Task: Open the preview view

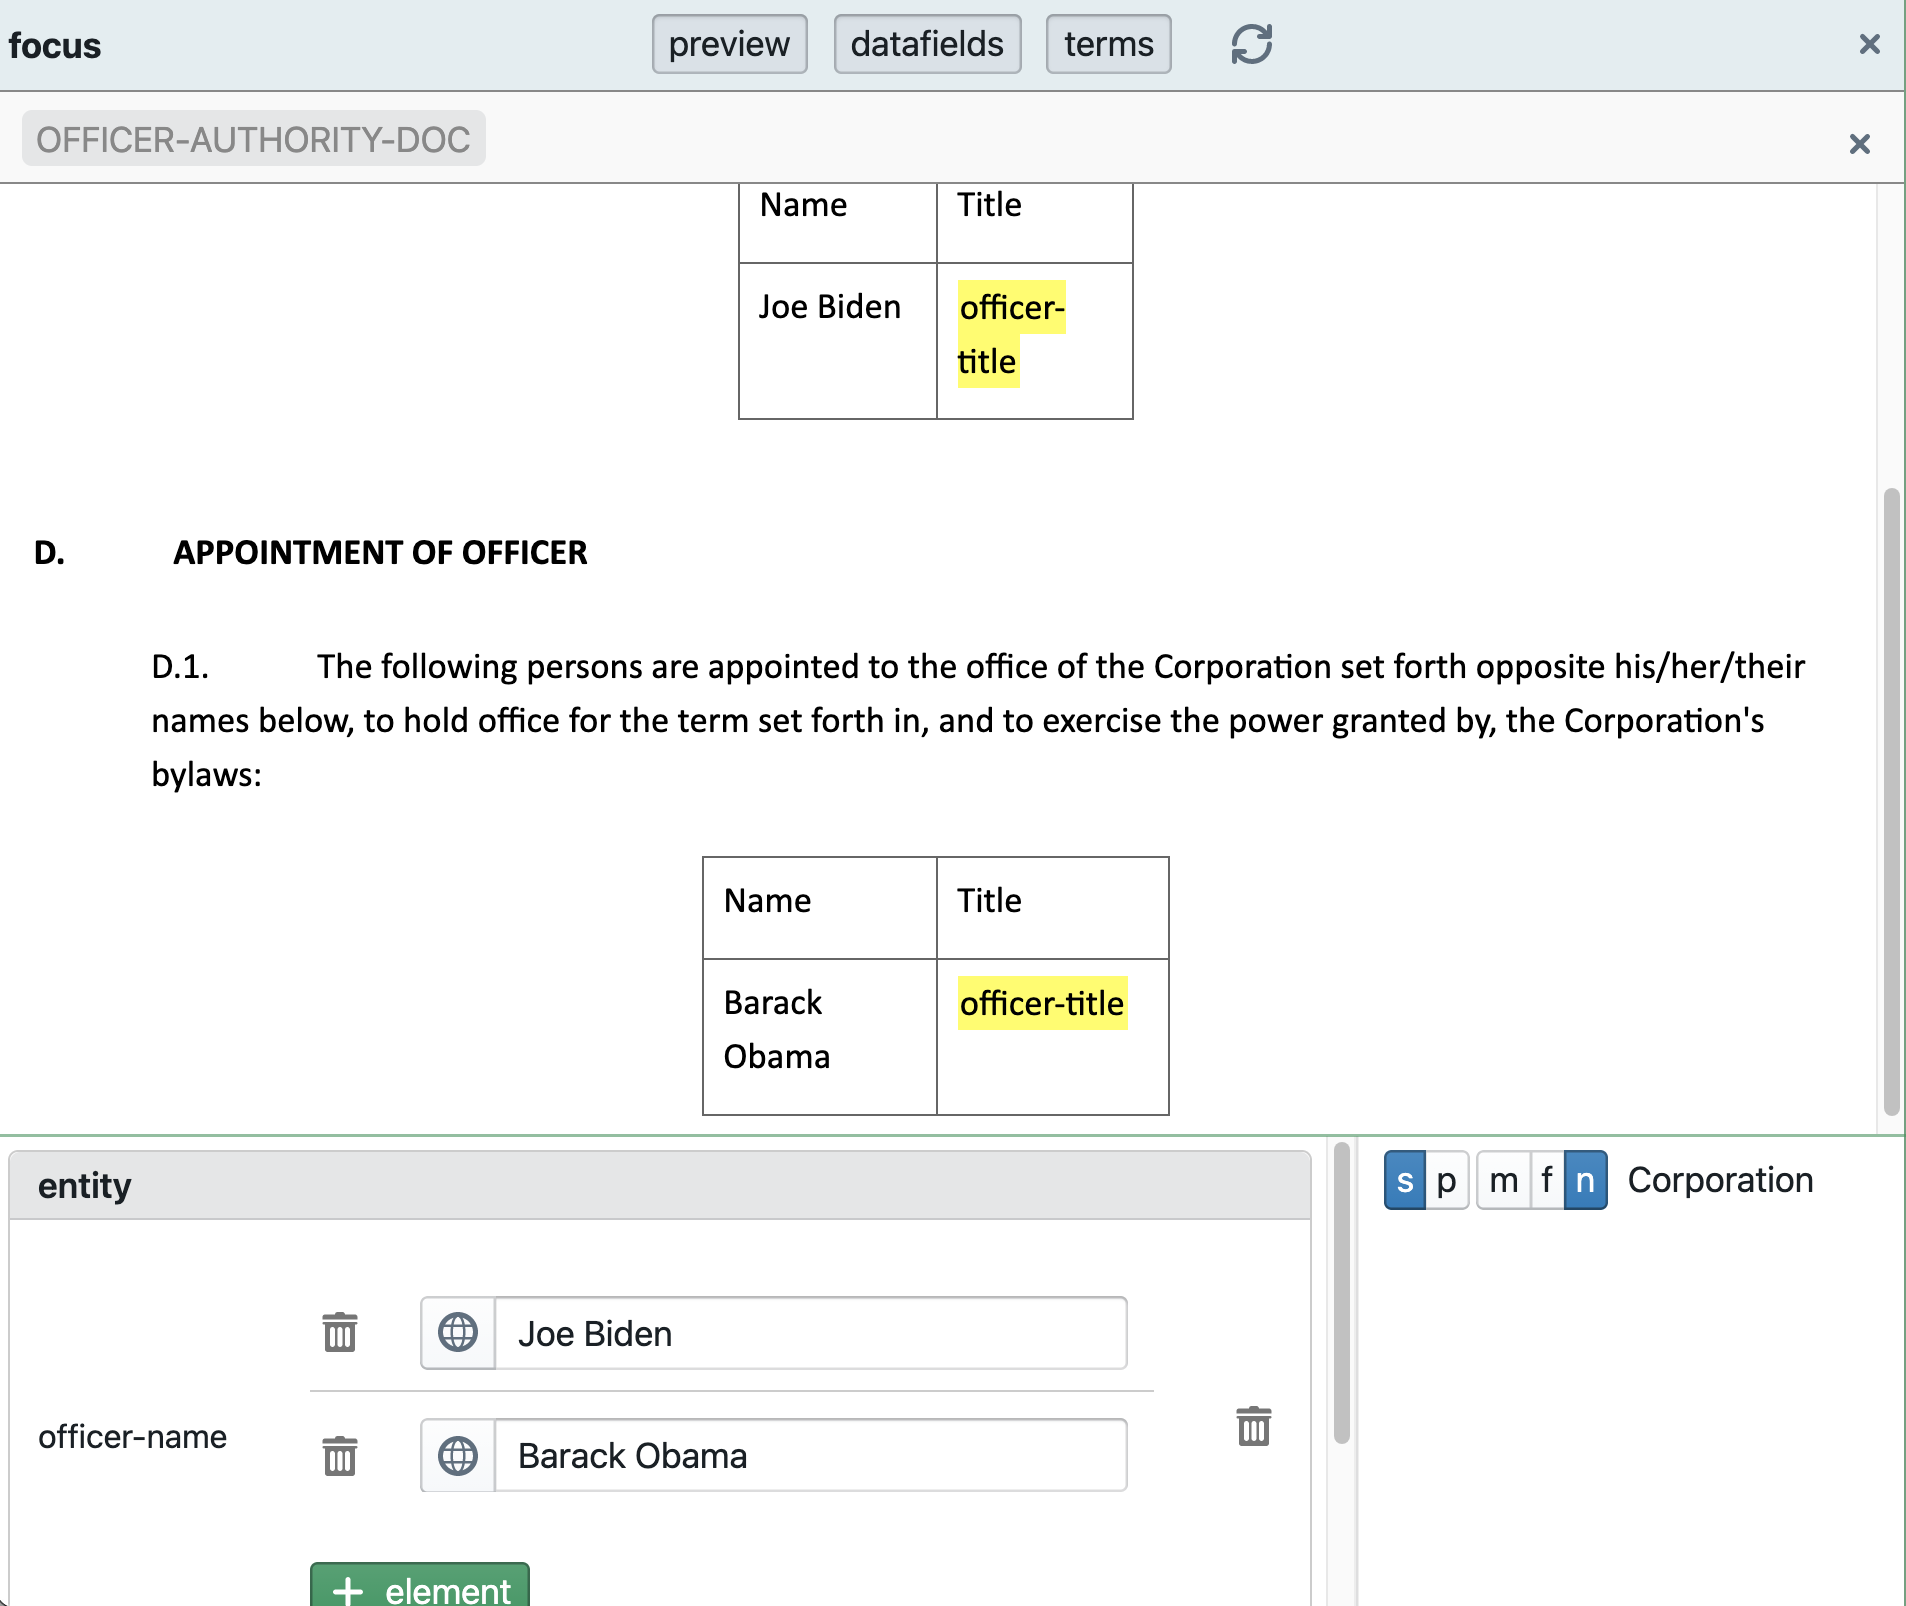Action: [x=729, y=44]
